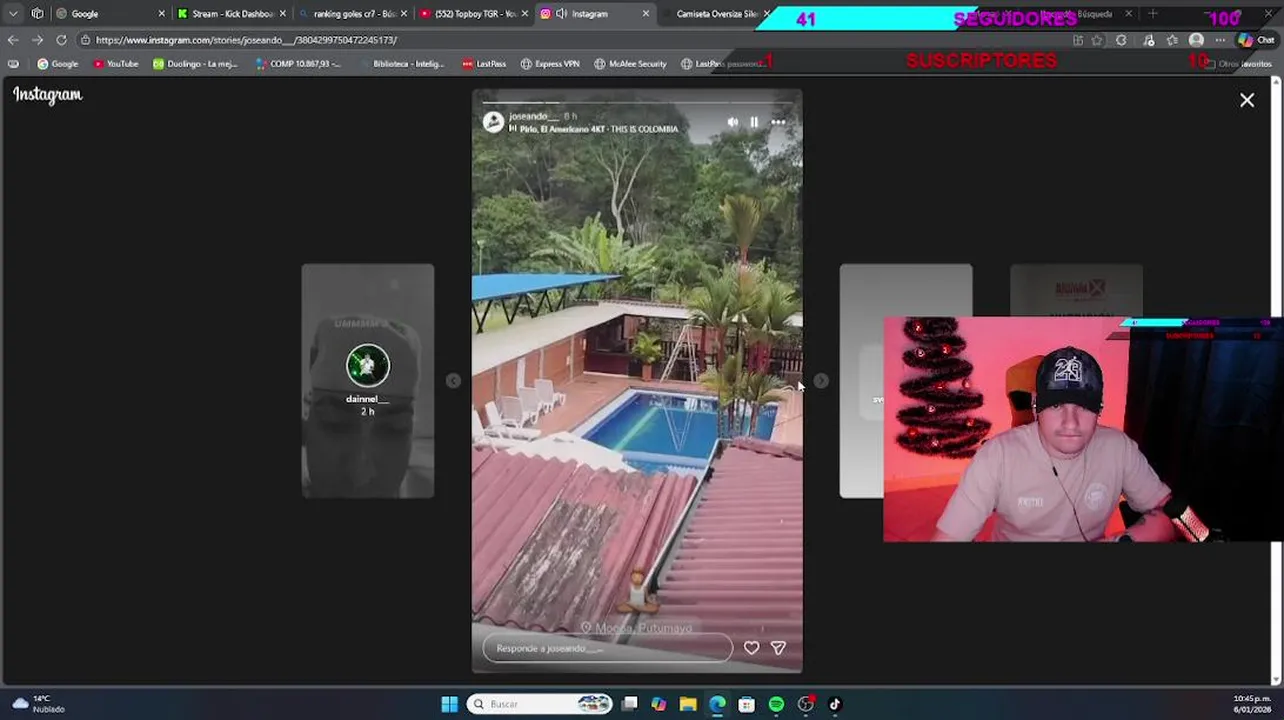The width and height of the screenshot is (1284, 720).
Task: Go to next story with right arrow
Action: [x=821, y=381]
